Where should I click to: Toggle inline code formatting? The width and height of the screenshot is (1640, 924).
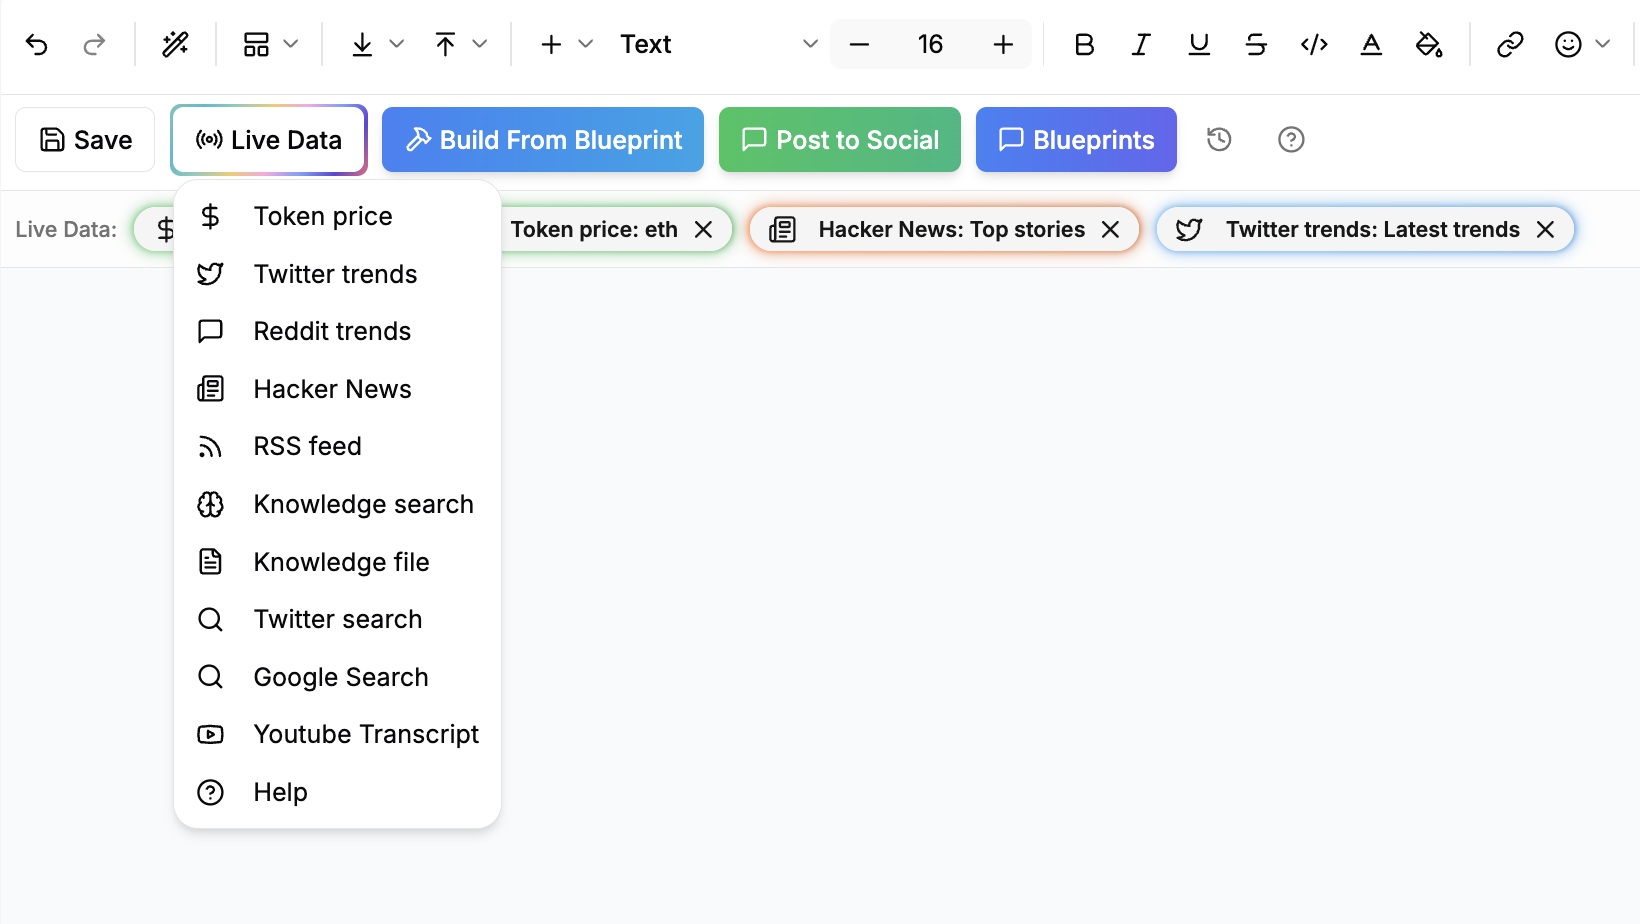coord(1314,44)
